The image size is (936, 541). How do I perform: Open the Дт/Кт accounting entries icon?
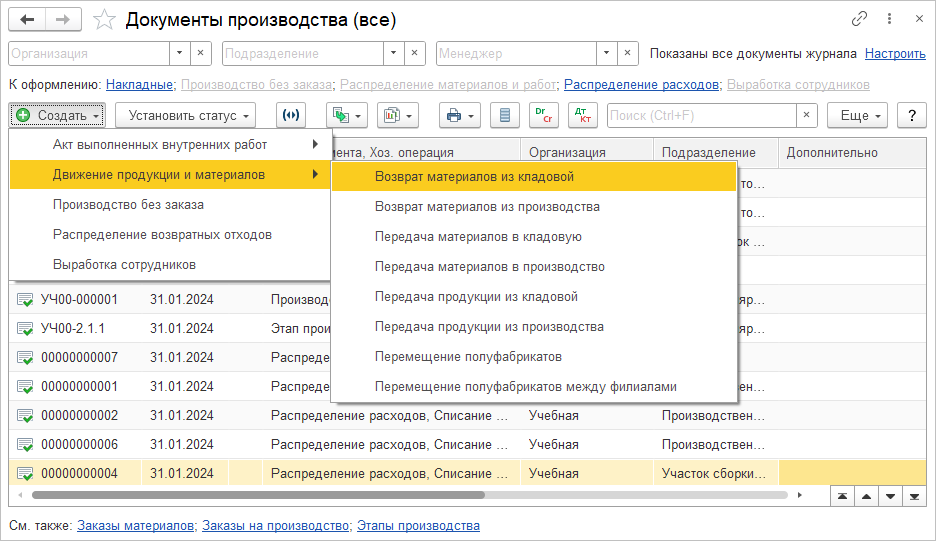582,116
